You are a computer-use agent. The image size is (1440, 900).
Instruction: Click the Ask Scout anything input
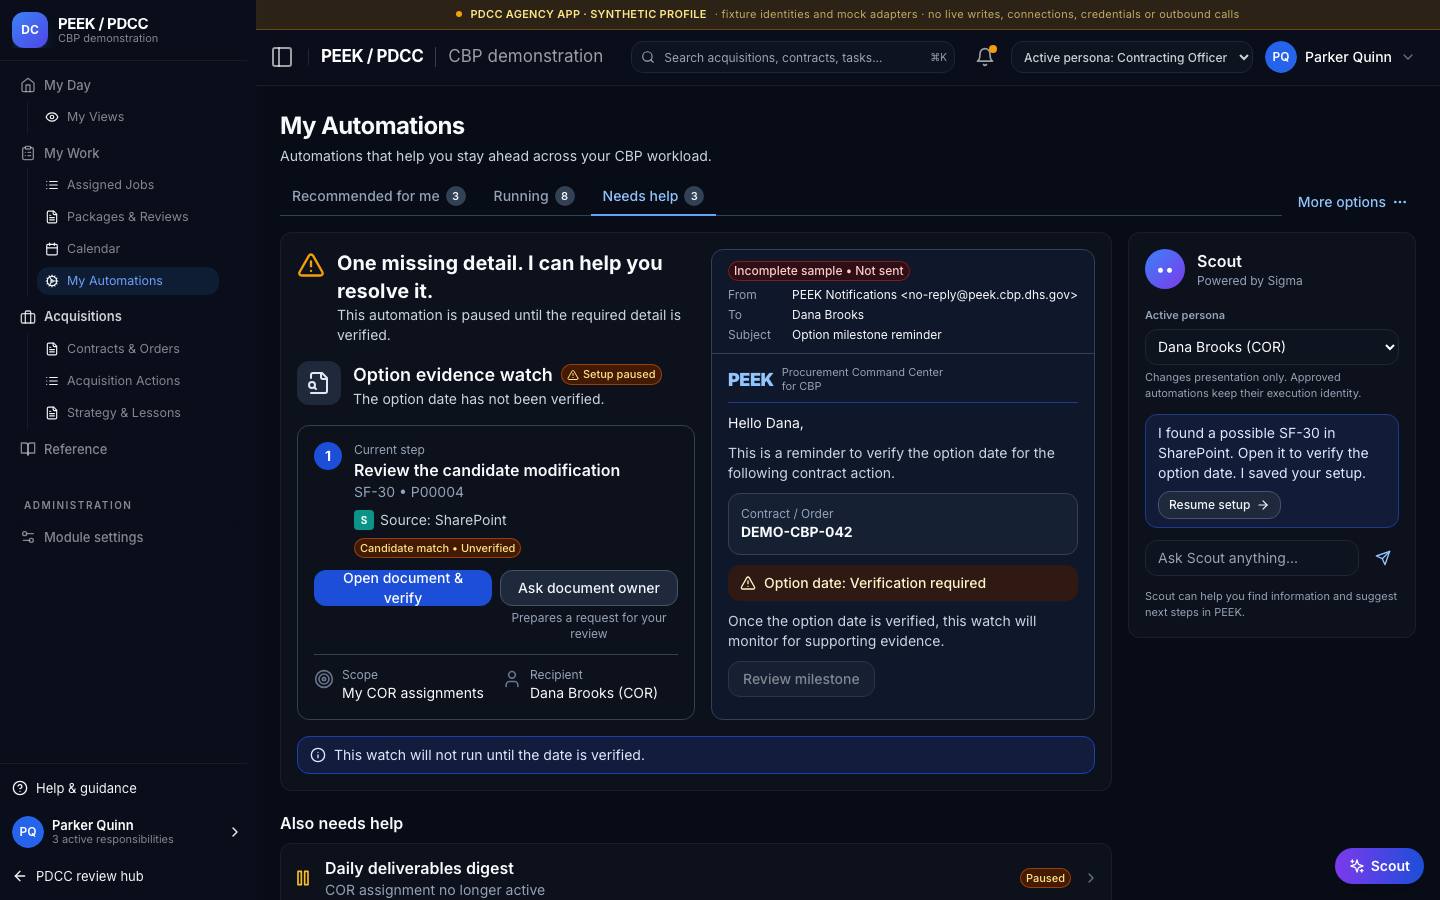point(1252,558)
